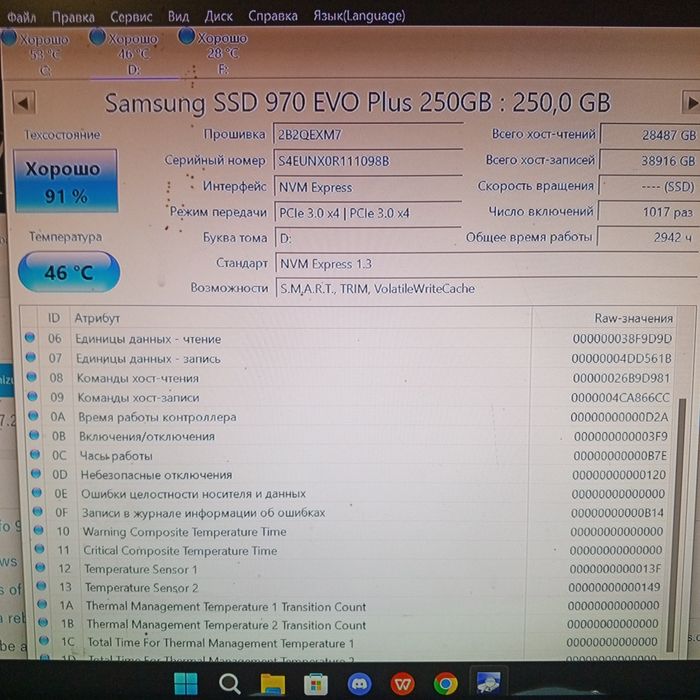Click total host reads value 28487 GB
This screenshot has height=700, width=700.
tap(650, 135)
